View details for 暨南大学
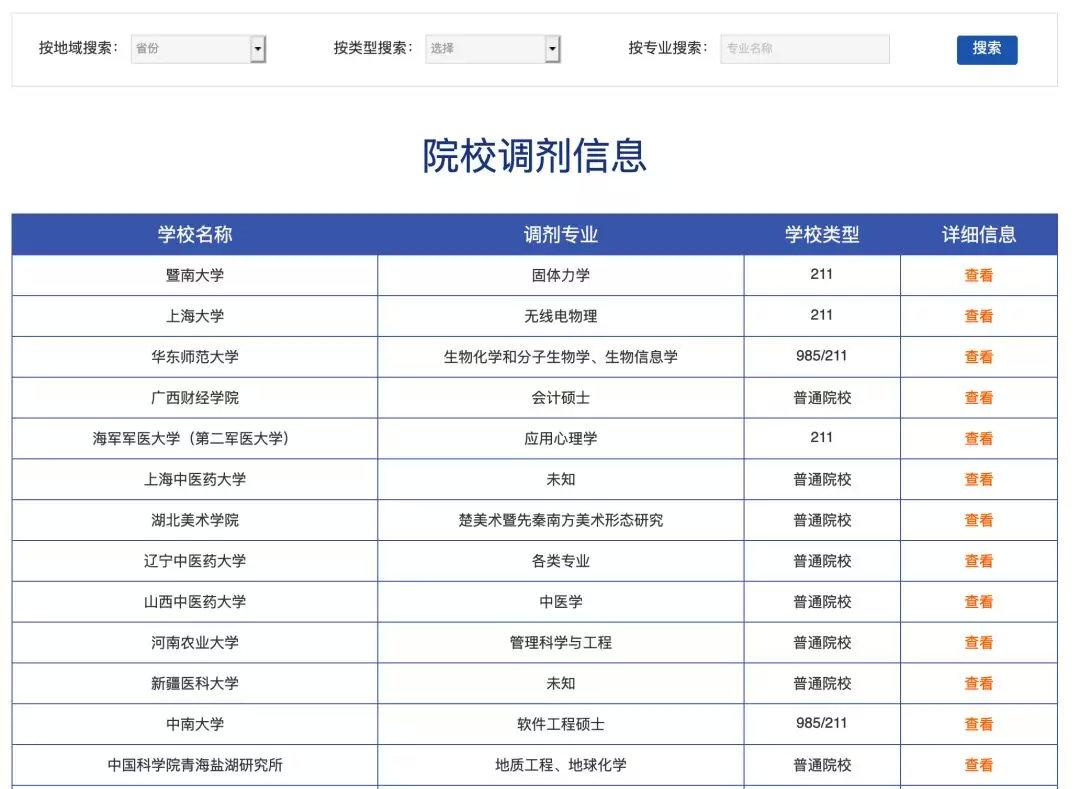The width and height of the screenshot is (1080, 789). pos(979,275)
